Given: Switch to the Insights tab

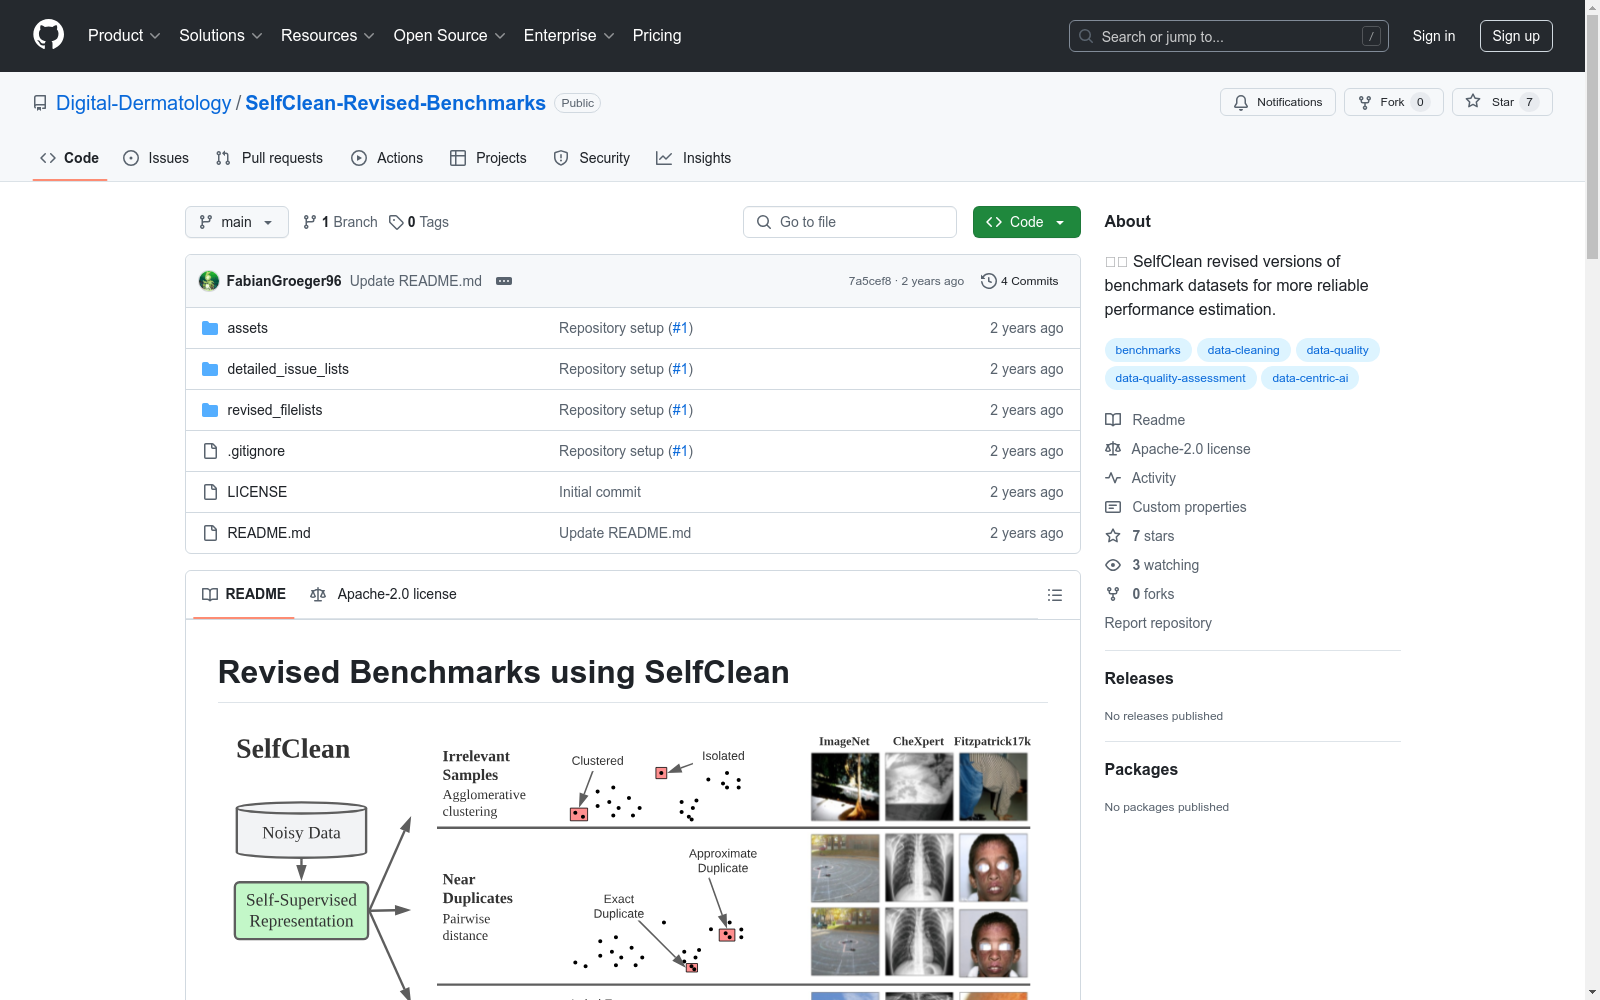Looking at the screenshot, I should tap(693, 158).
